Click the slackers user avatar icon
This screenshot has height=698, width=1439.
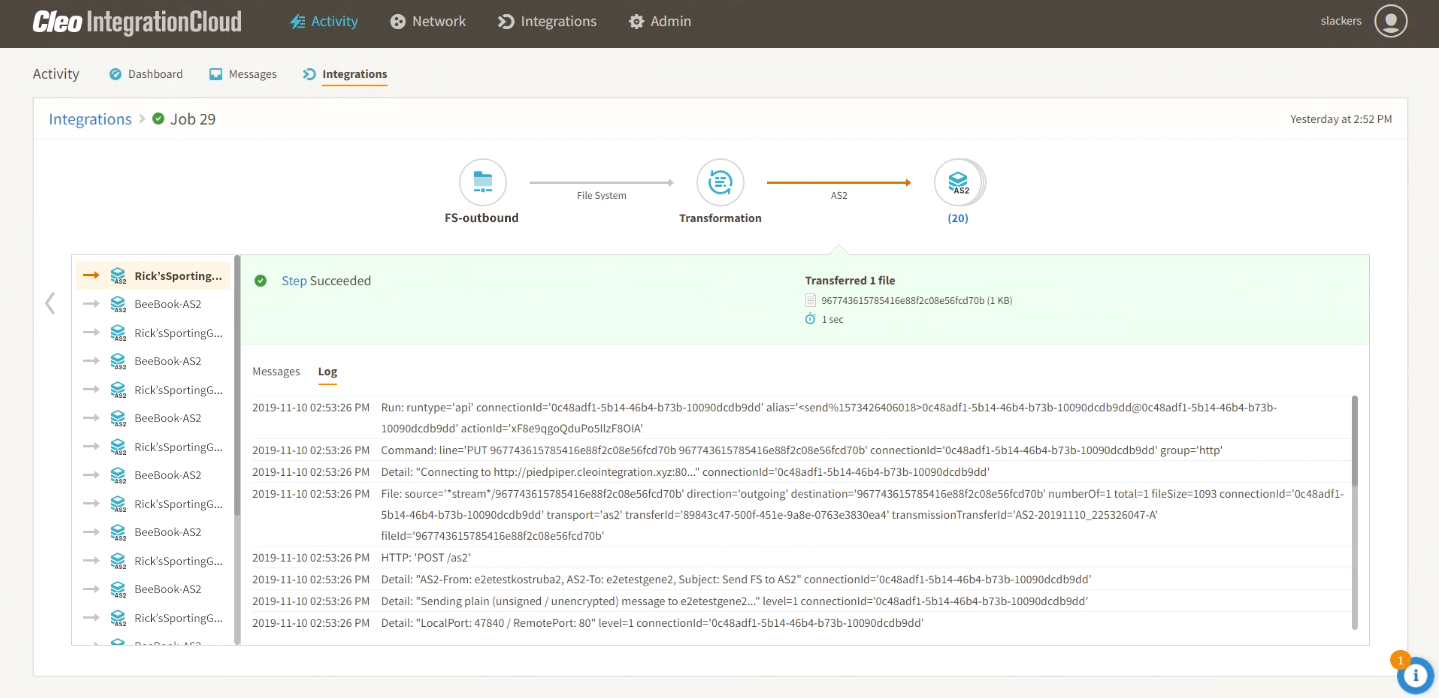pyautogui.click(x=1390, y=21)
